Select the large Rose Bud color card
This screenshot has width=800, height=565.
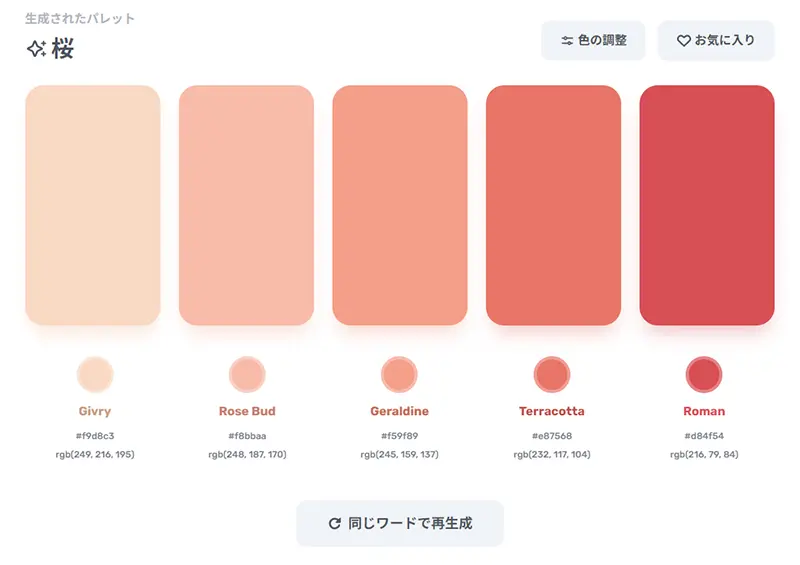coord(246,205)
